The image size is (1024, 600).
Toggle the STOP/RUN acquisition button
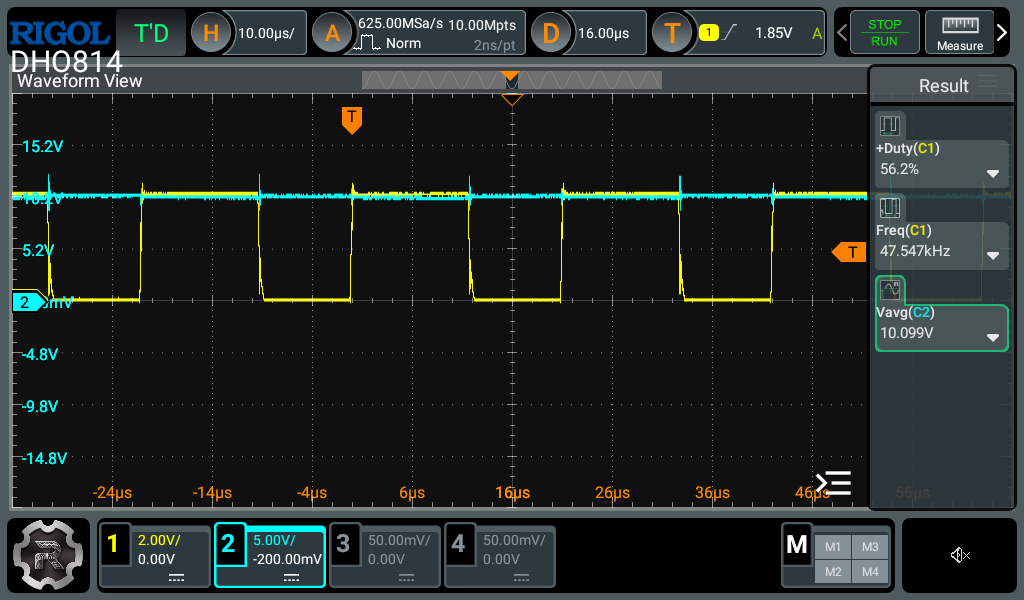pos(884,33)
